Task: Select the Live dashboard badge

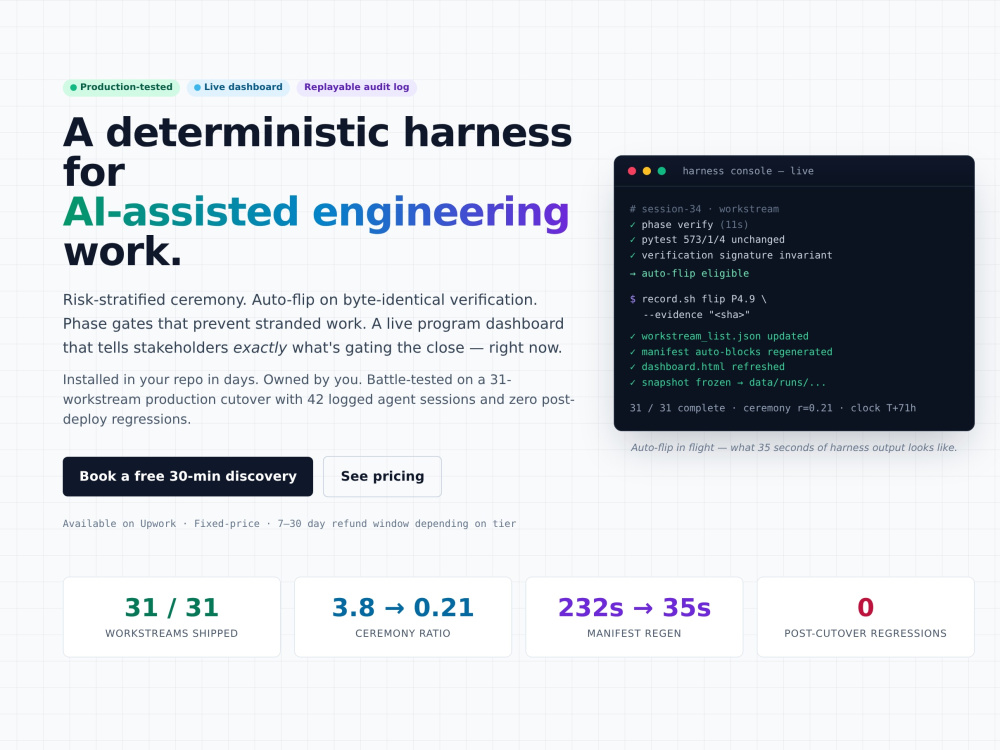Action: pyautogui.click(x=238, y=87)
